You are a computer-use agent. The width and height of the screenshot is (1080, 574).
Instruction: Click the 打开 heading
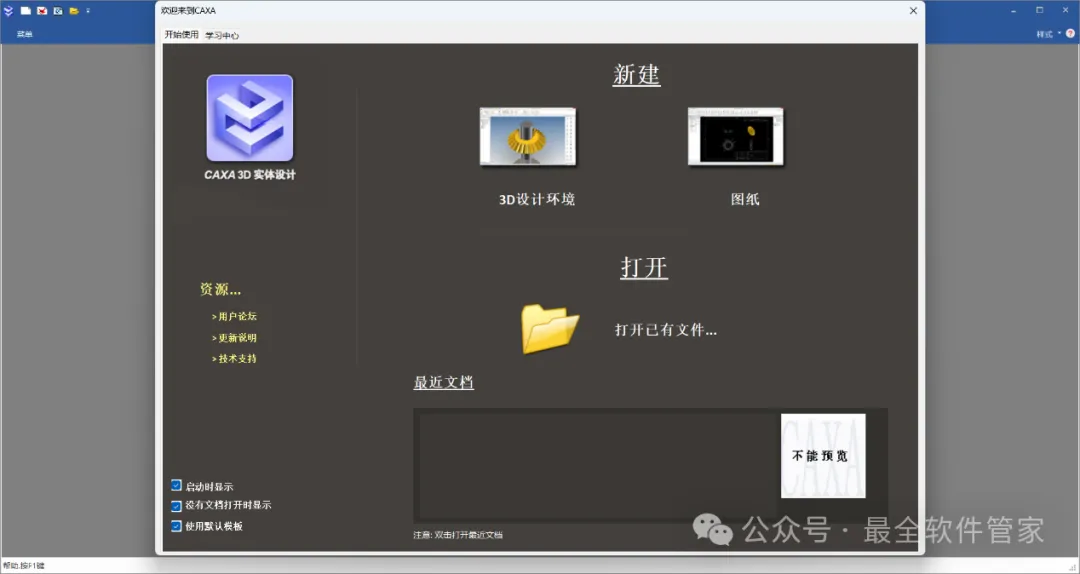(x=644, y=267)
